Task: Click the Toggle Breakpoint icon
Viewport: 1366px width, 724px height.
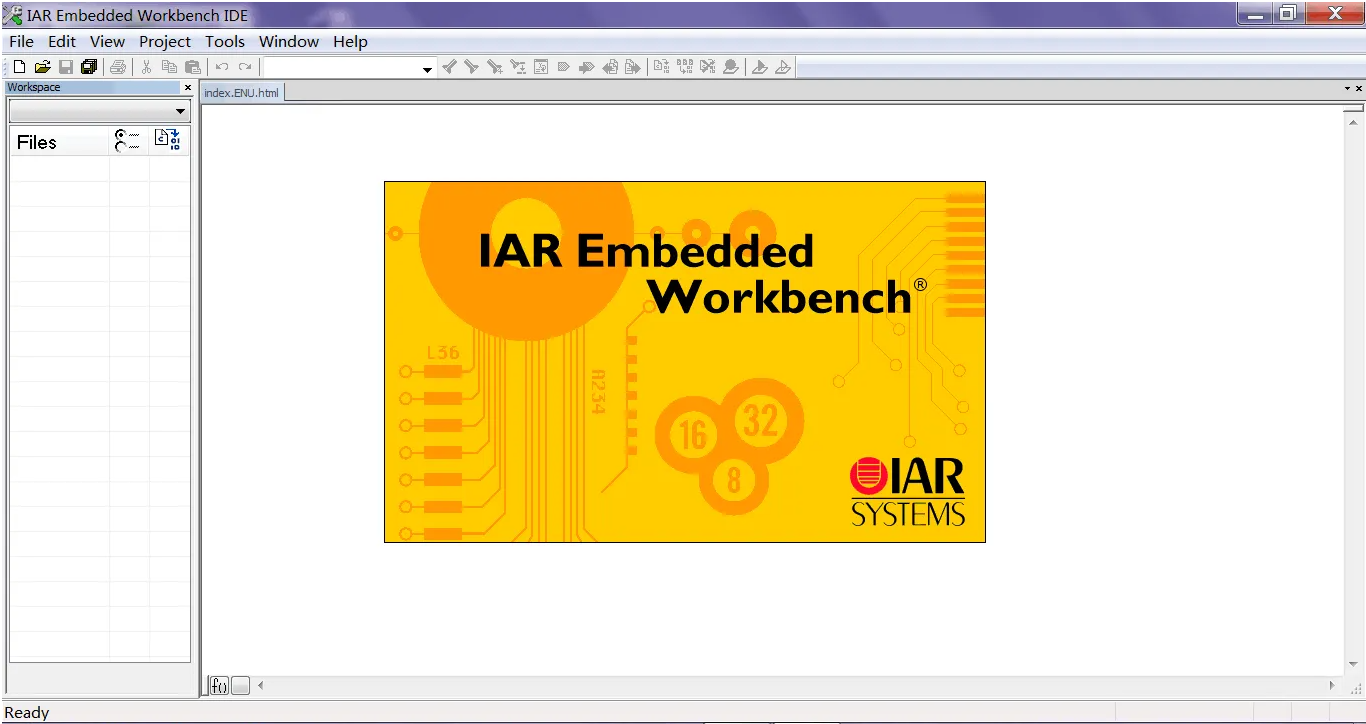Action: 731,67
